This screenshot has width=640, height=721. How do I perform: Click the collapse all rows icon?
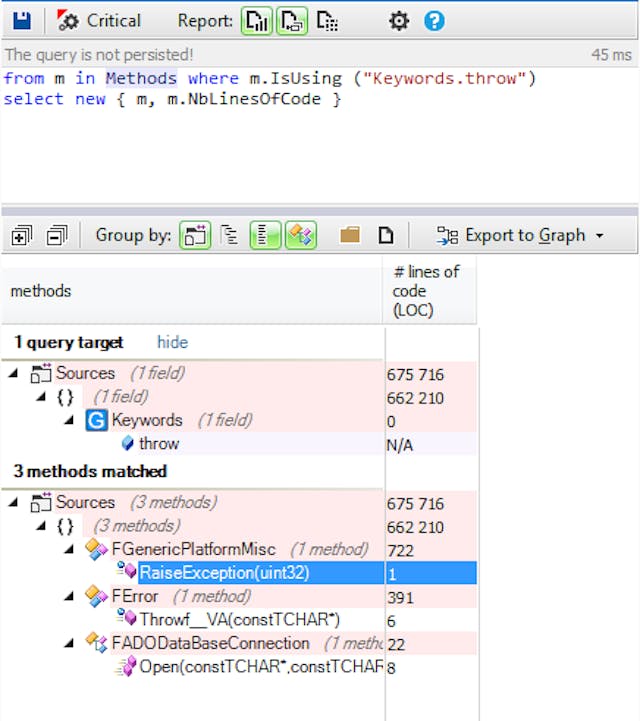coord(57,235)
